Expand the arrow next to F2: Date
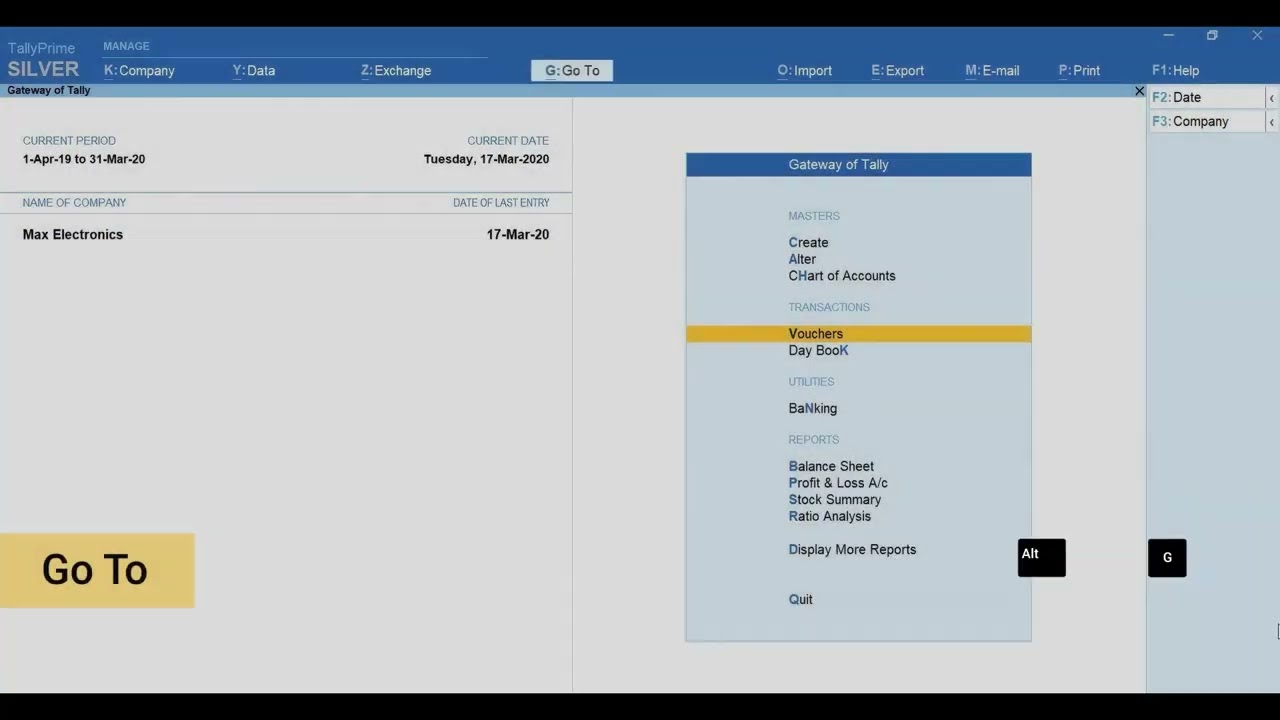The height and width of the screenshot is (720, 1280). pos(1272,97)
